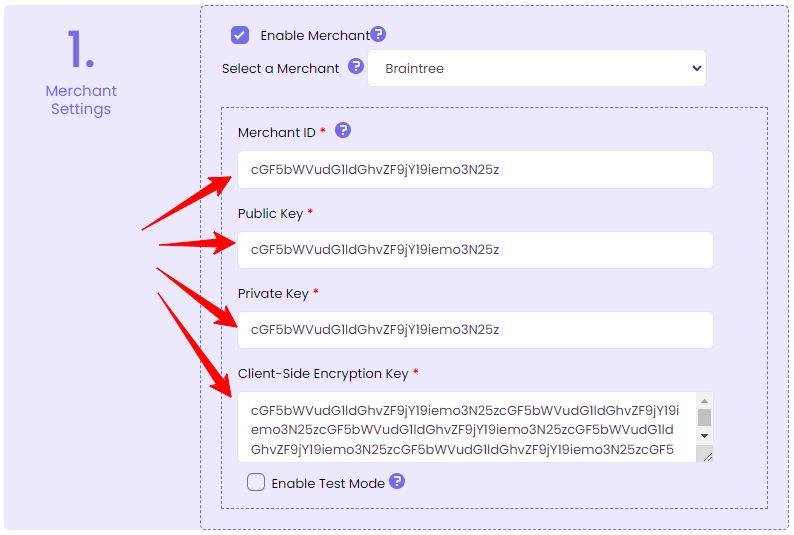
Task: Click the Client-Side Encryption Key textarea
Action: point(465,429)
